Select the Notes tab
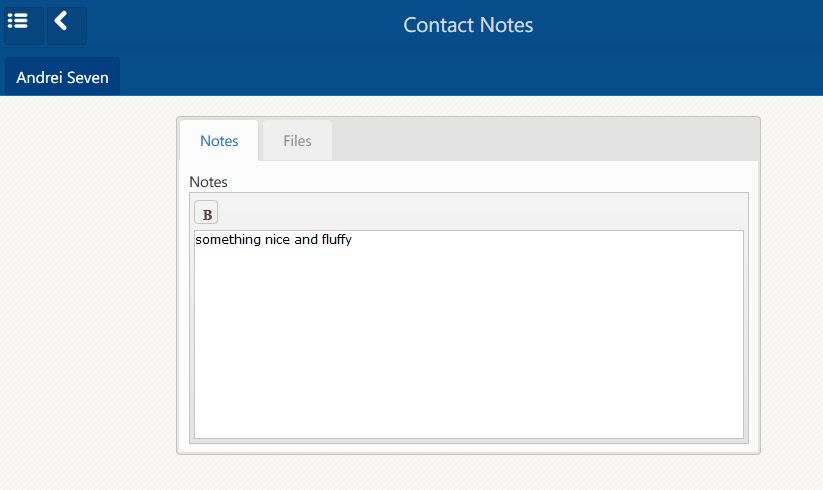This screenshot has height=490, width=823. 219,141
